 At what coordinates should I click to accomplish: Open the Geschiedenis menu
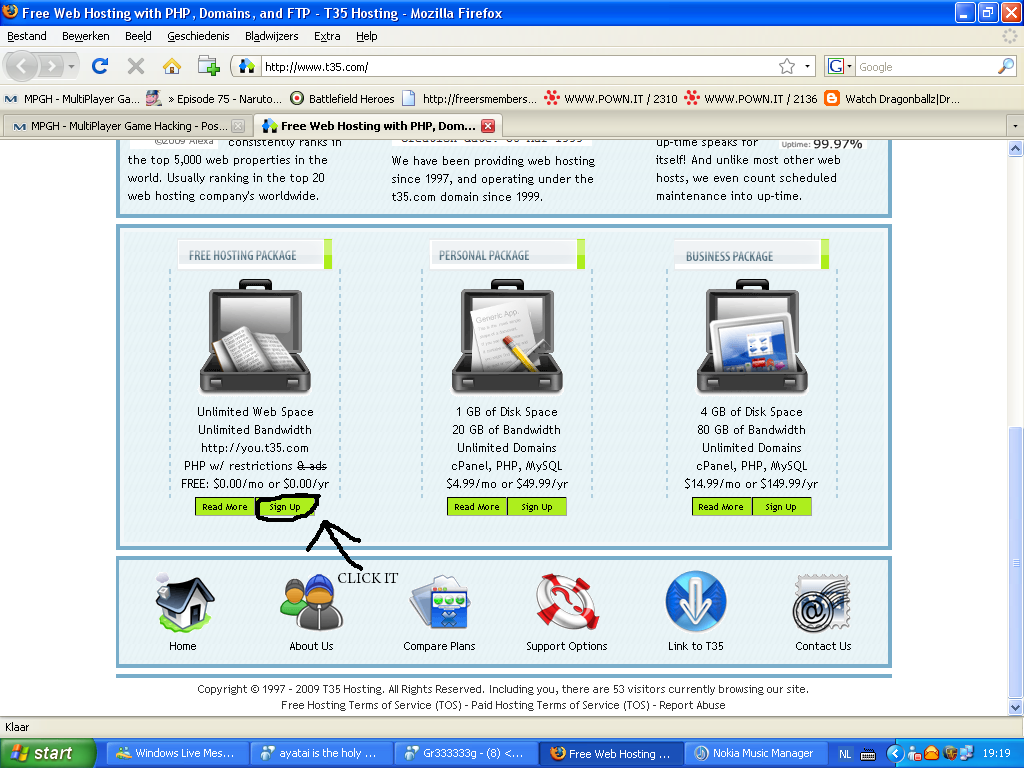[198, 36]
